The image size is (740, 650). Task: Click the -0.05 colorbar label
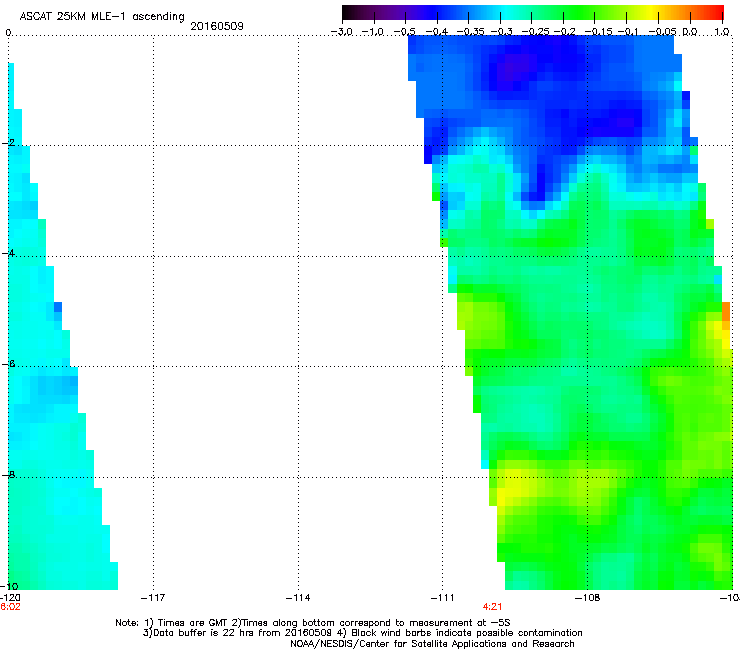[x=663, y=32]
